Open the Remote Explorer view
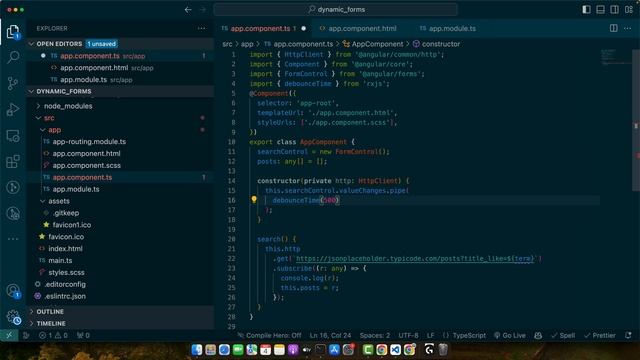The height and width of the screenshot is (360, 640). (x=13, y=136)
